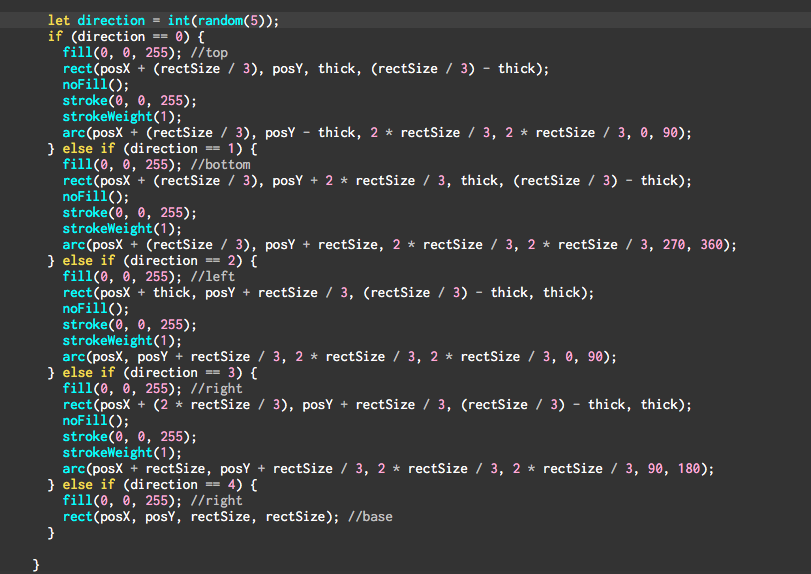Click noFill() inside the direction == 0 block
This screenshot has height=574, width=811.
pyautogui.click(x=96, y=85)
